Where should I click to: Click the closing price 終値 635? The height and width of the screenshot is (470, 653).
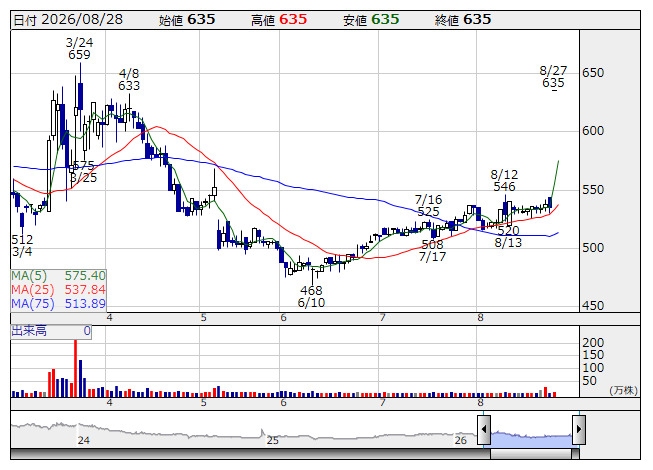coord(463,20)
